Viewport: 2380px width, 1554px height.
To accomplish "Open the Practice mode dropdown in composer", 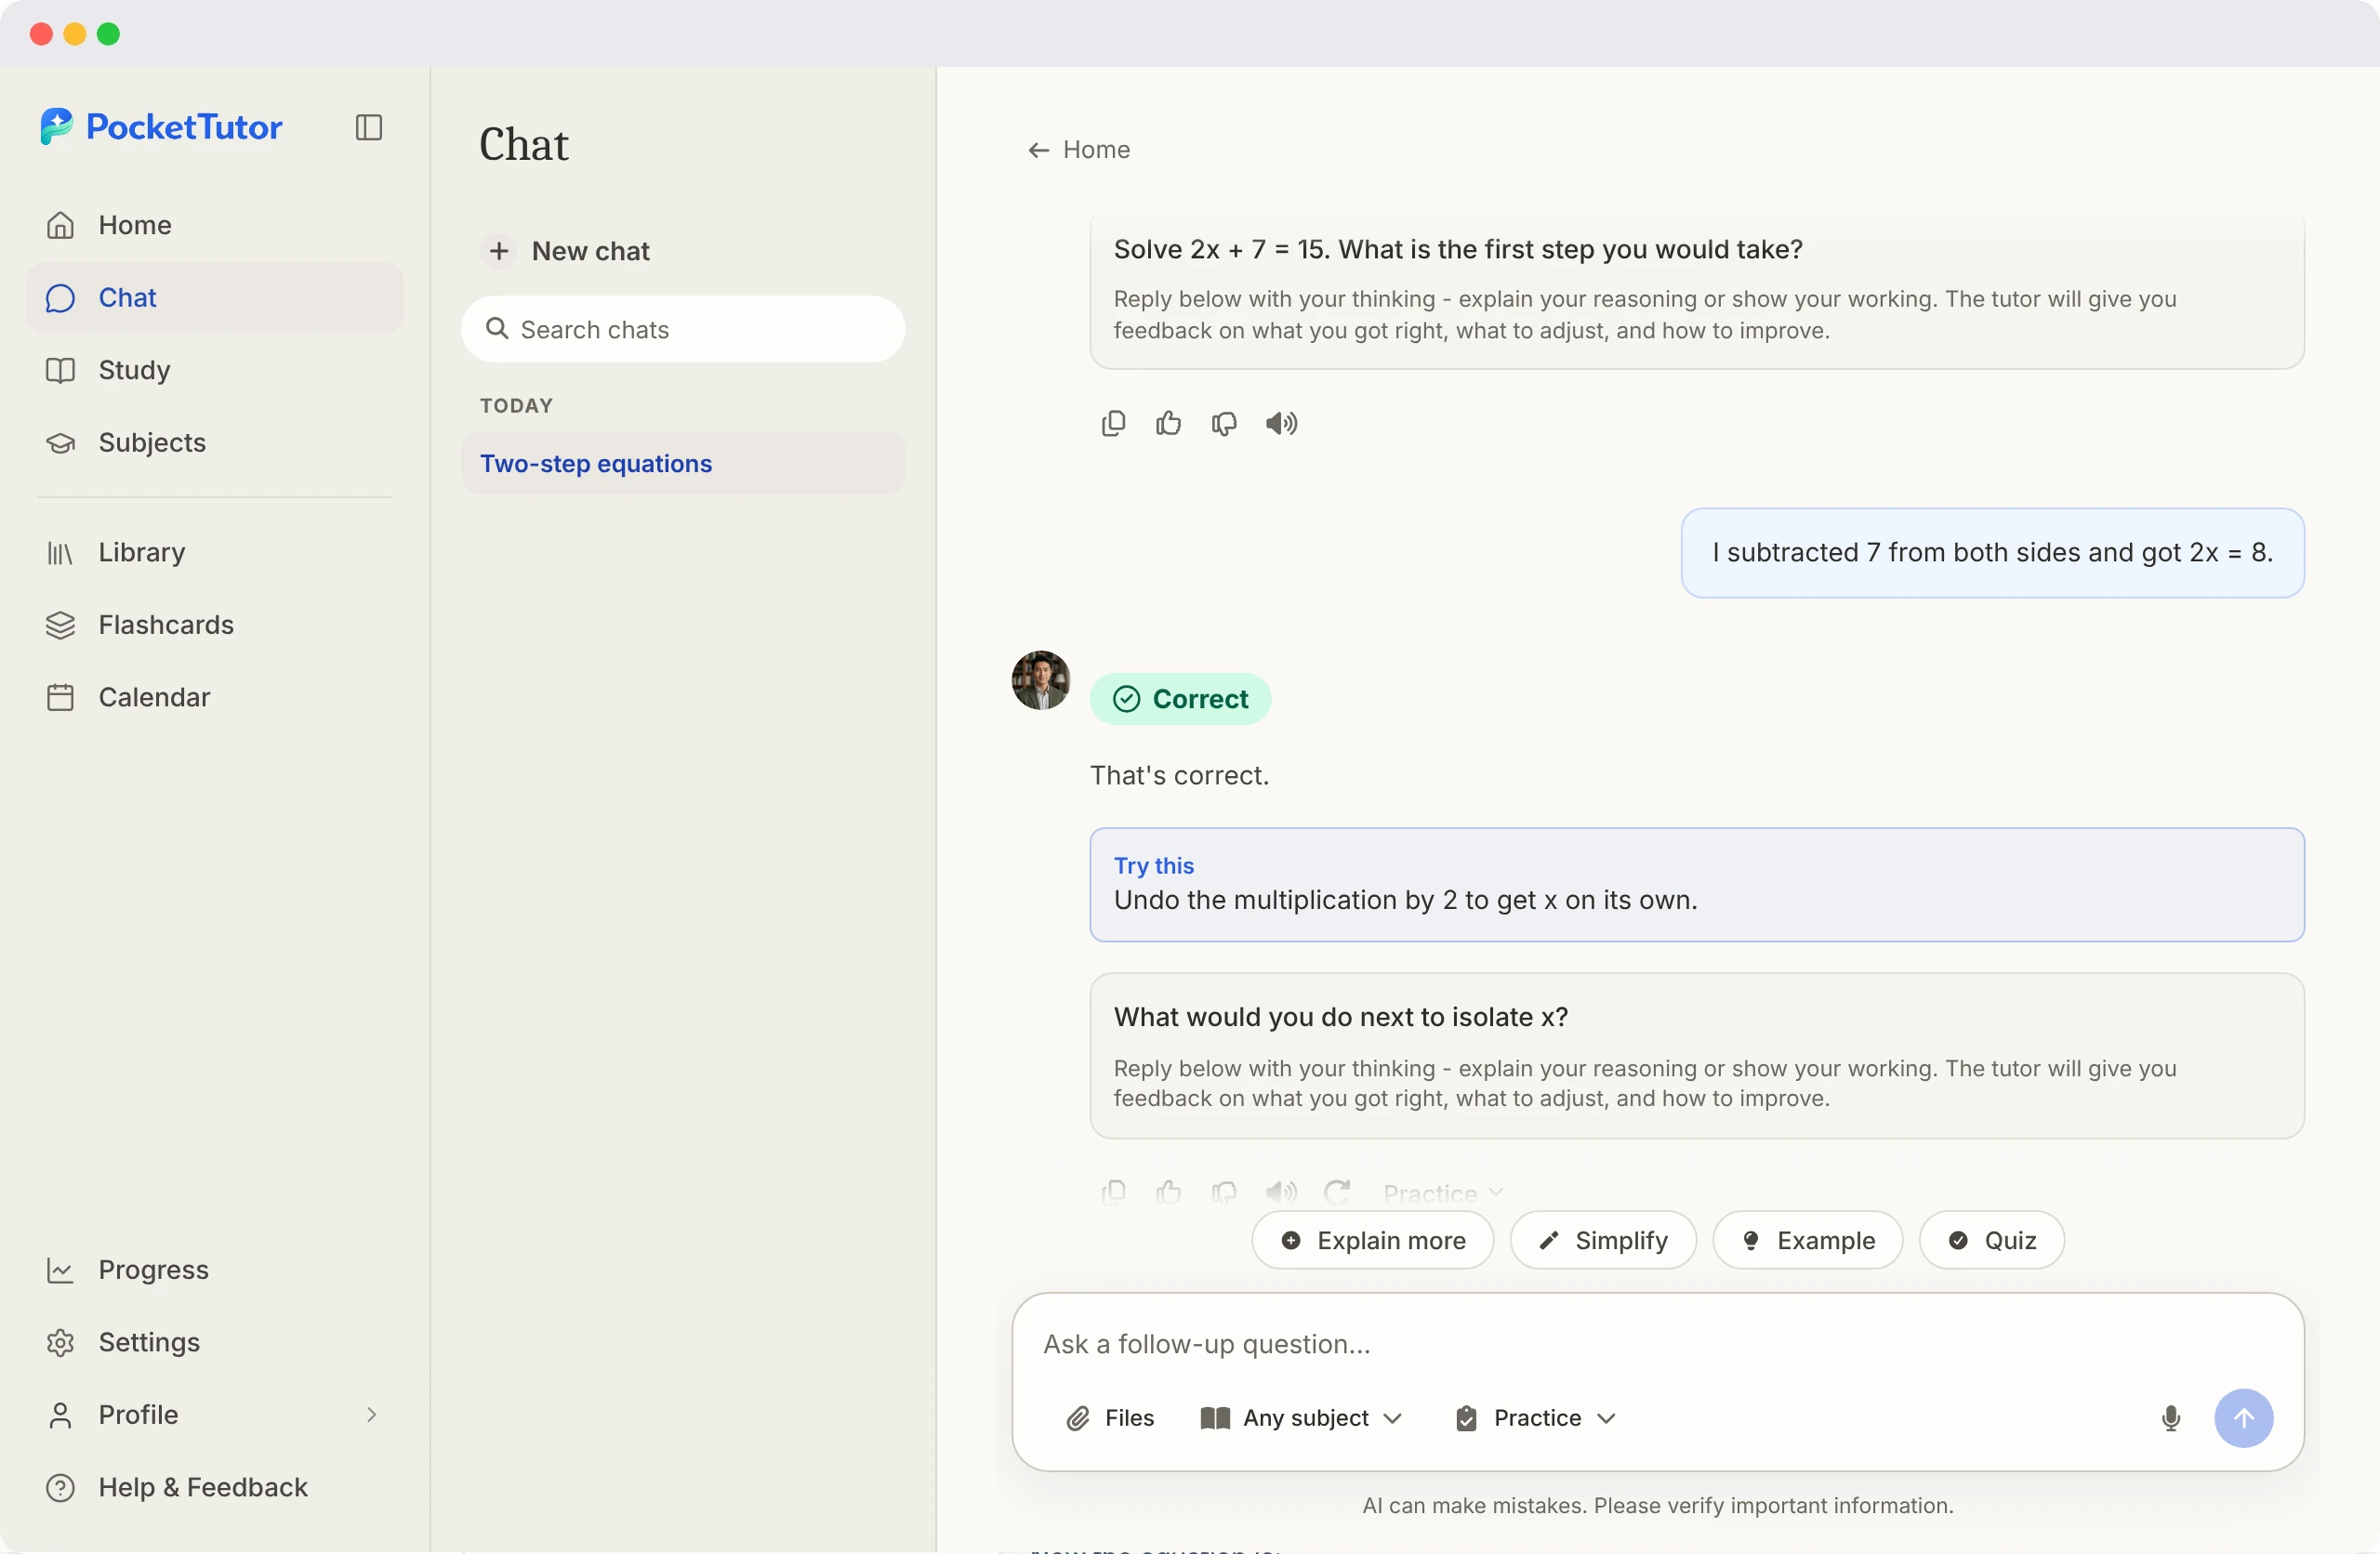I will [x=1536, y=1418].
